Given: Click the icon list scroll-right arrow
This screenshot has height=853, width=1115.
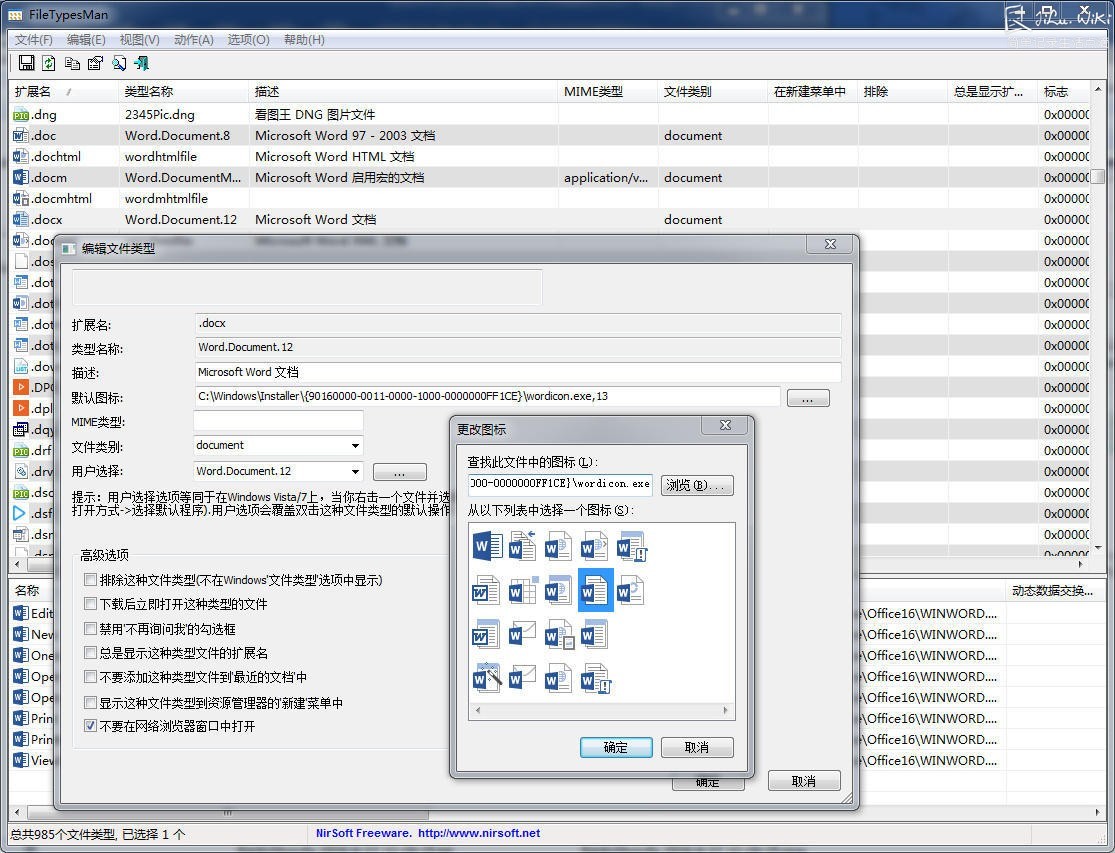Looking at the screenshot, I should pyautogui.click(x=725, y=710).
